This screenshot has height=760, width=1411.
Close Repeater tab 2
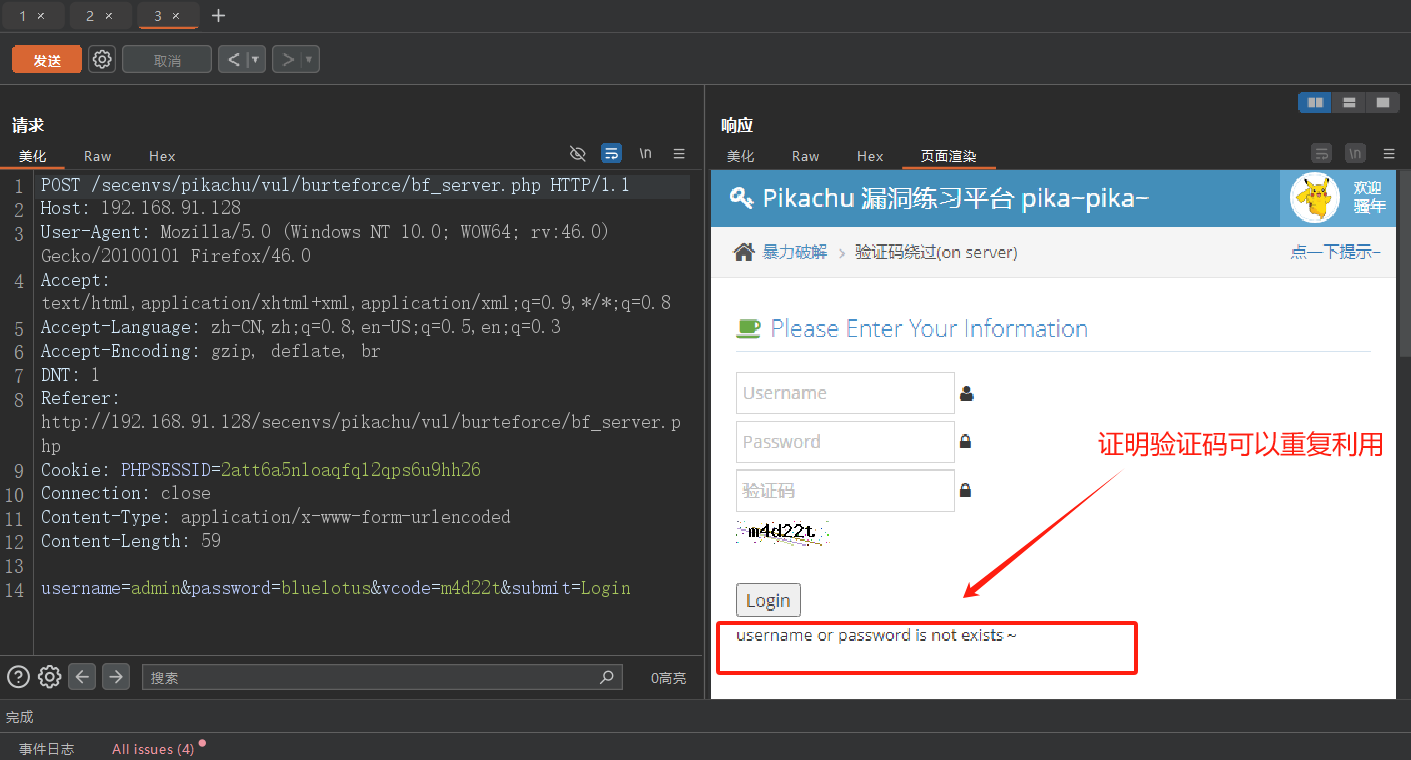click(109, 16)
